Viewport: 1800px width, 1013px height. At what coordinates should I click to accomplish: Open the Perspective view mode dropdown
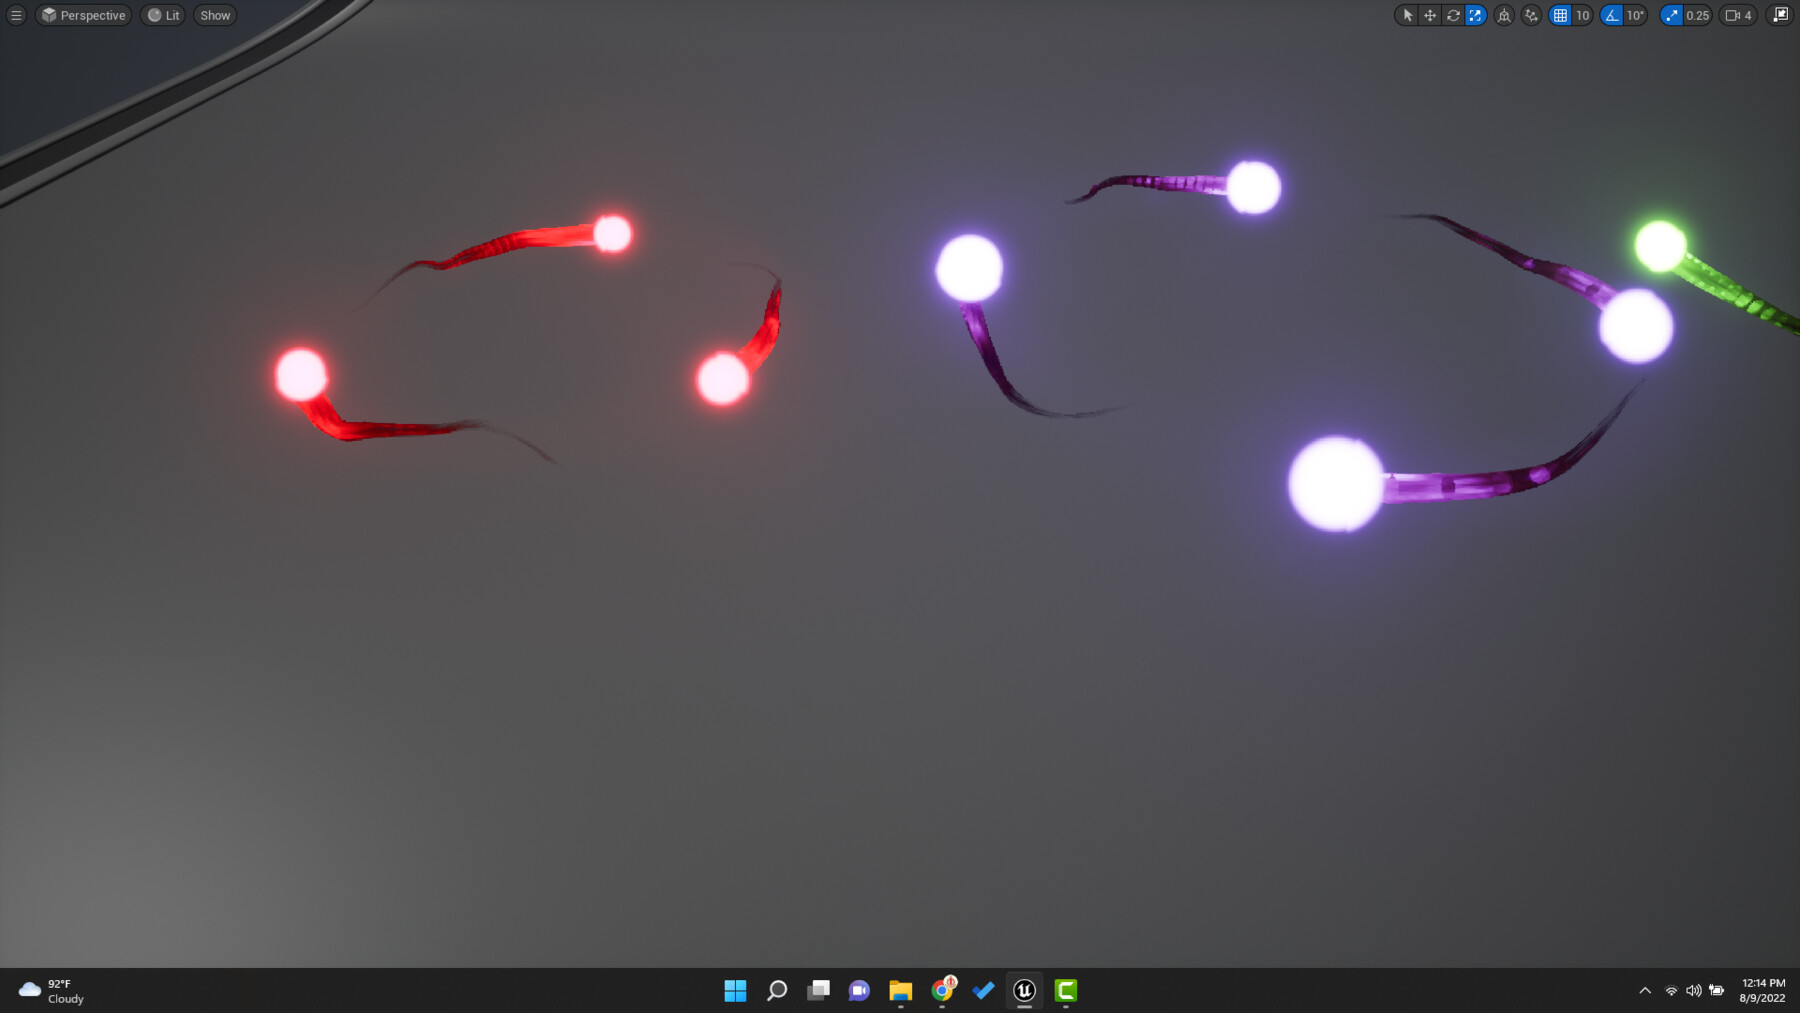click(x=83, y=15)
